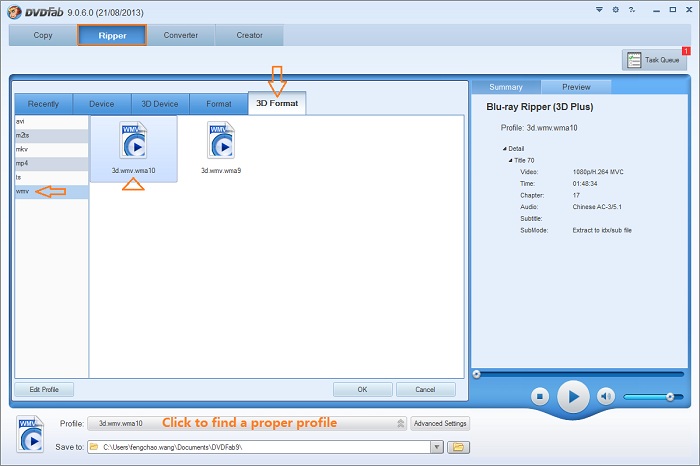This screenshot has width=700, height=466.
Task: Choose m2ts in format list
Action: pos(51,135)
